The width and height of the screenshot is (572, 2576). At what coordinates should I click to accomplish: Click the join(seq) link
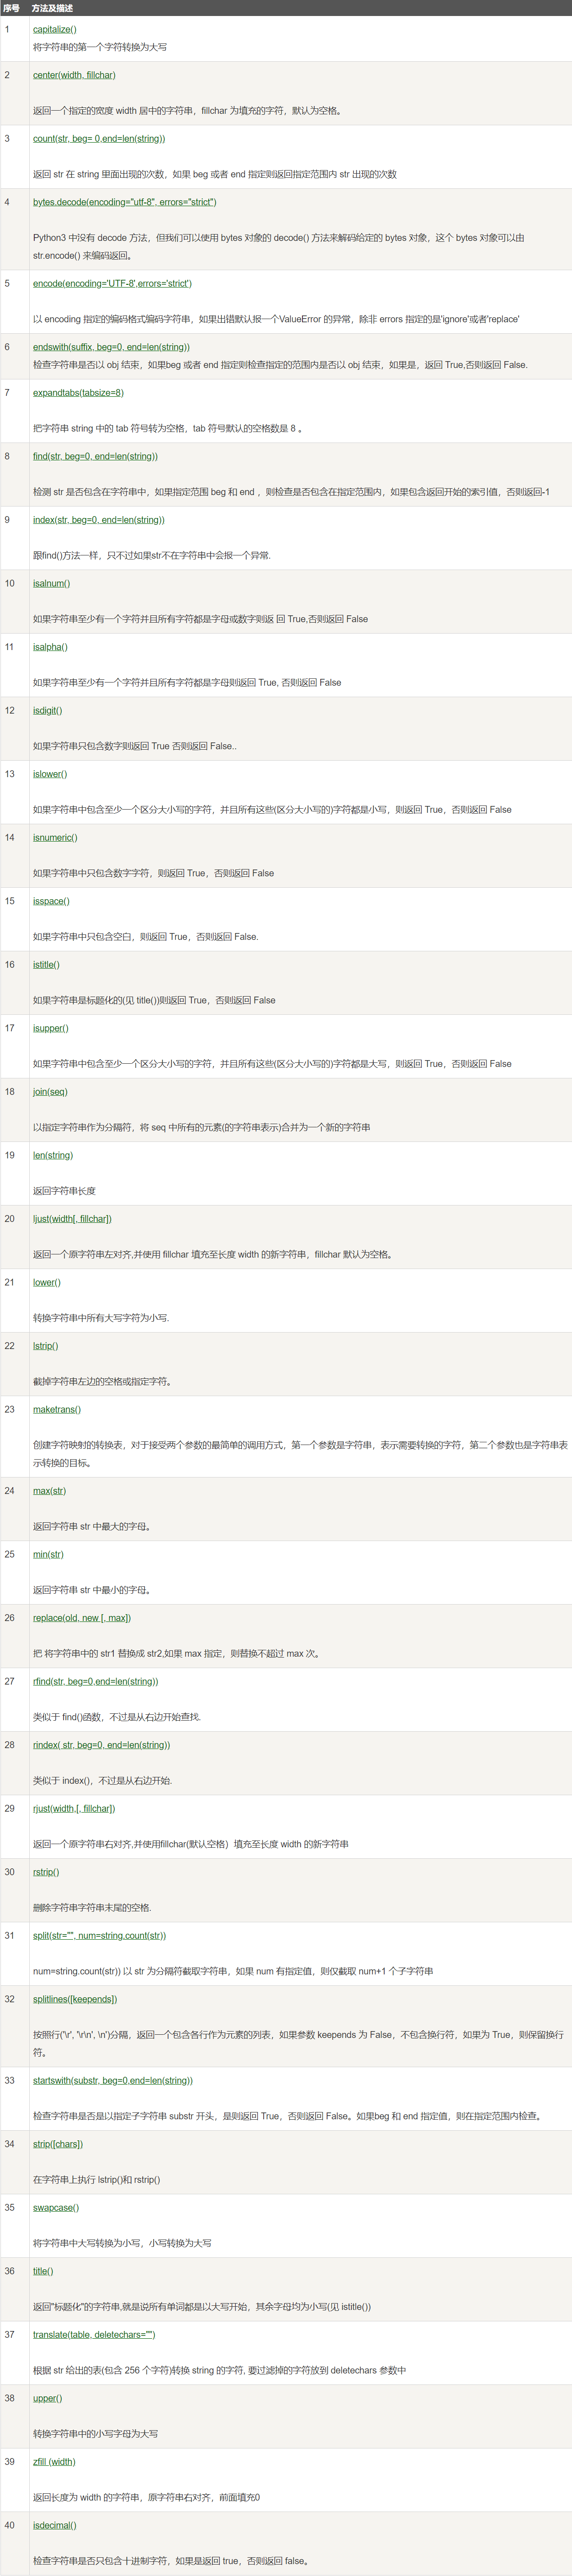50,1091
